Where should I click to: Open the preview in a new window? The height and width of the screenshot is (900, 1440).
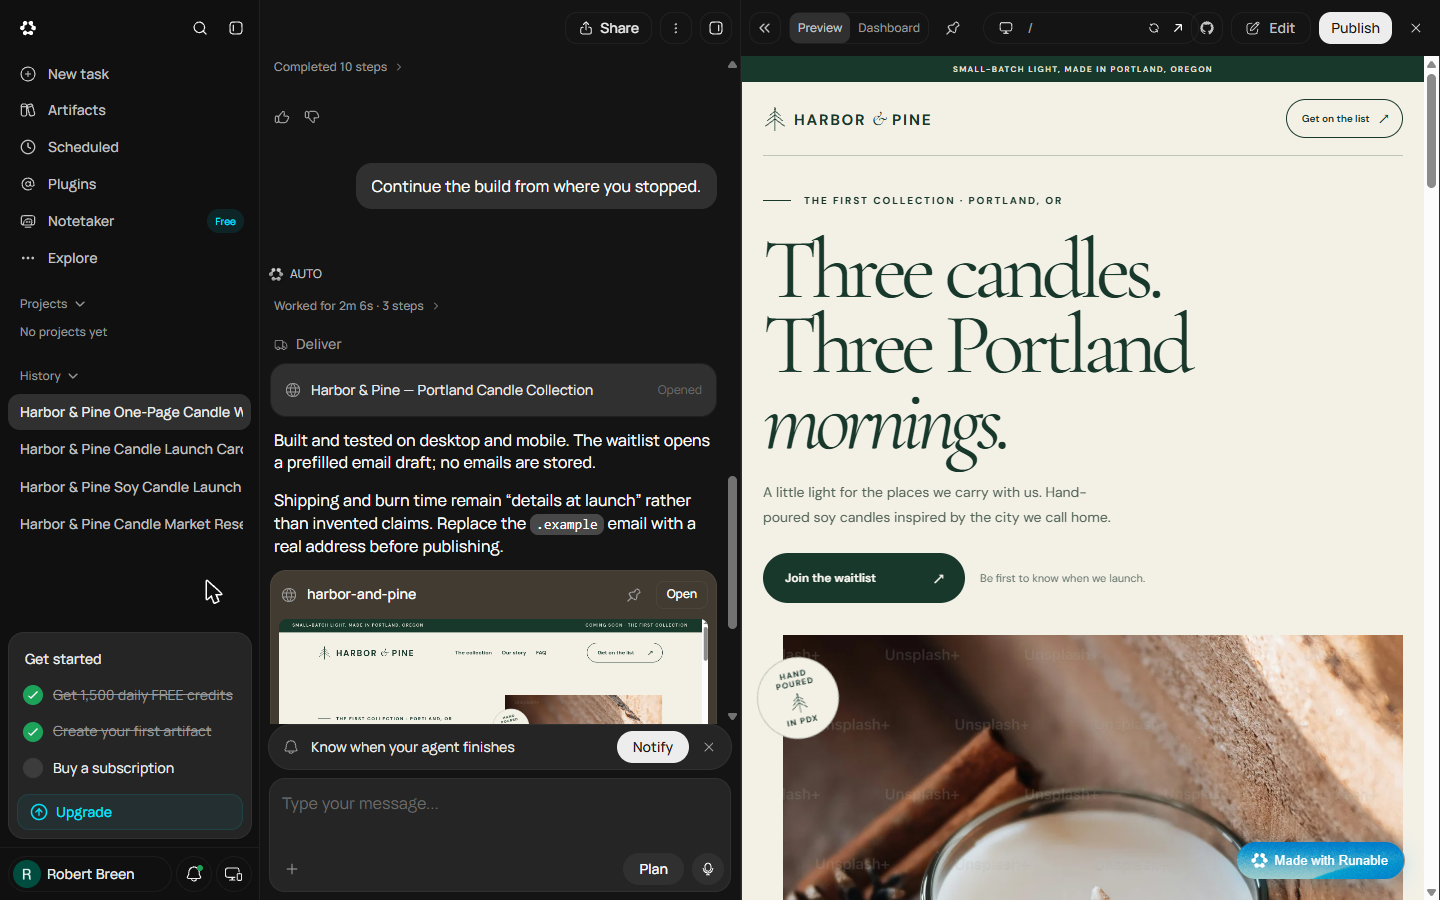(x=1178, y=28)
